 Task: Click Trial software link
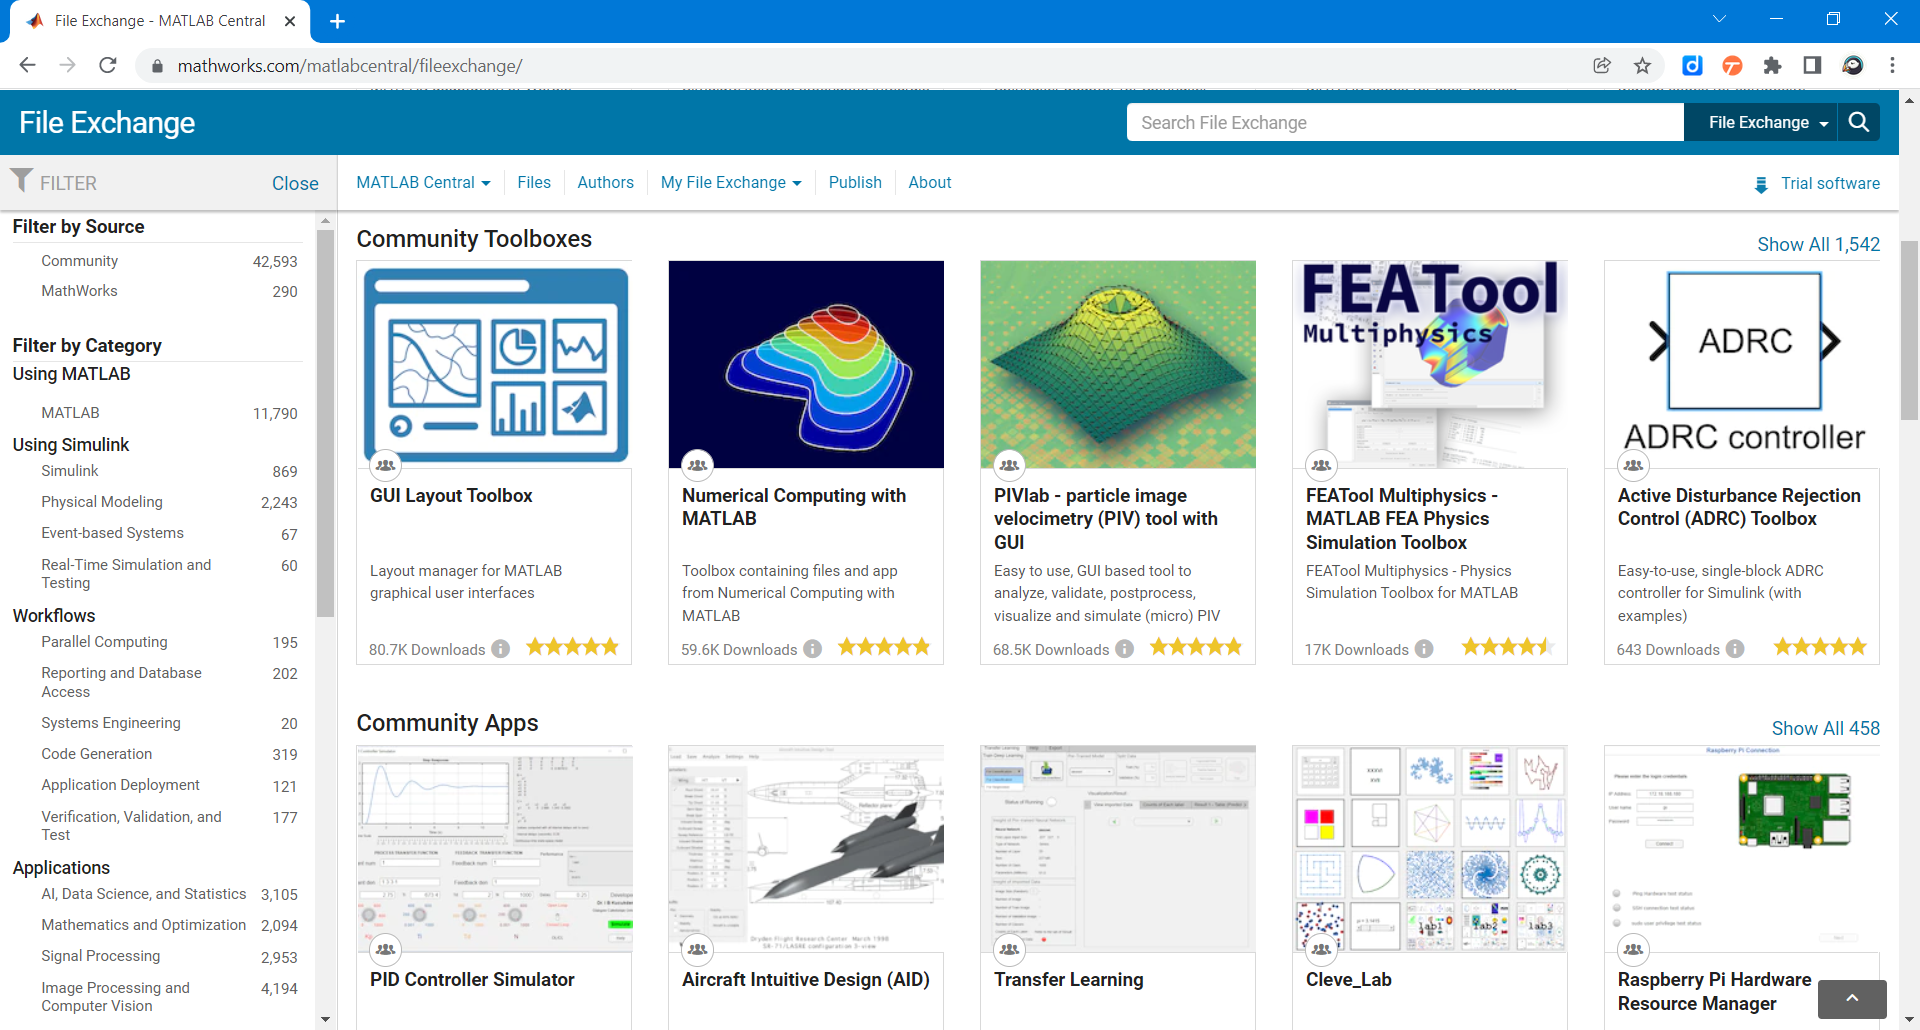point(1830,183)
